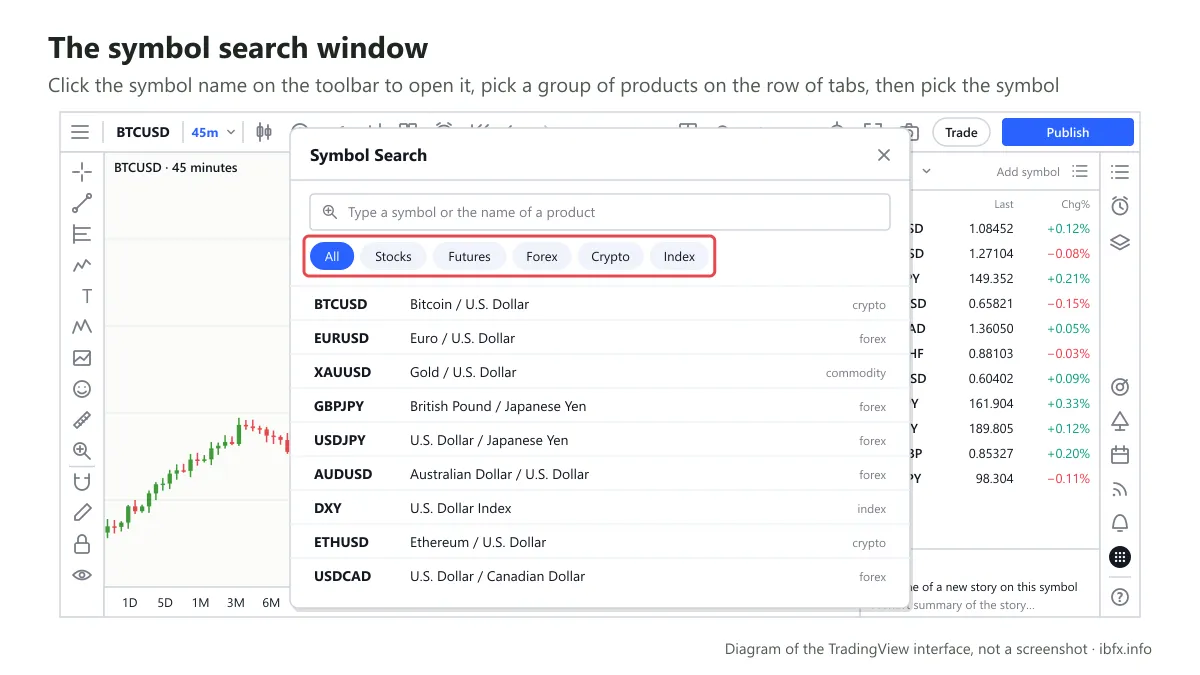Click the BTCUSD symbol on the toolbar
Viewport: 1200px width, 675px height.
(143, 132)
